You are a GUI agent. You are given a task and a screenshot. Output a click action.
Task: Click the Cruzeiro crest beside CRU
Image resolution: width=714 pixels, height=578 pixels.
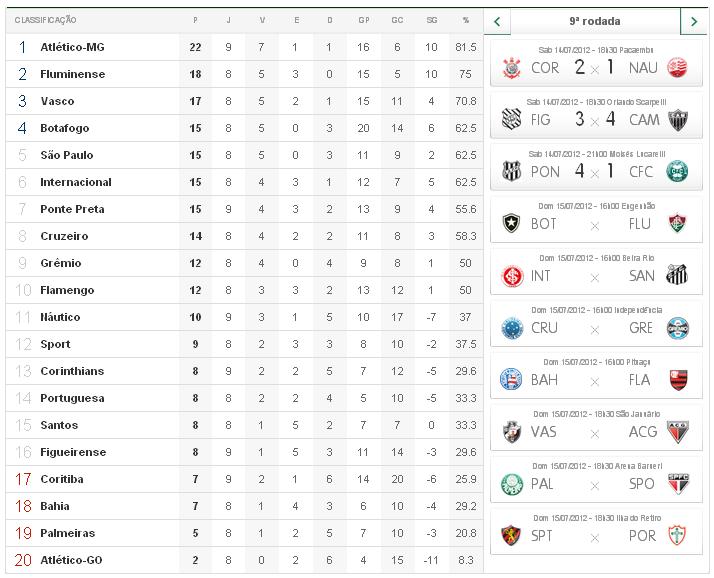pos(512,327)
